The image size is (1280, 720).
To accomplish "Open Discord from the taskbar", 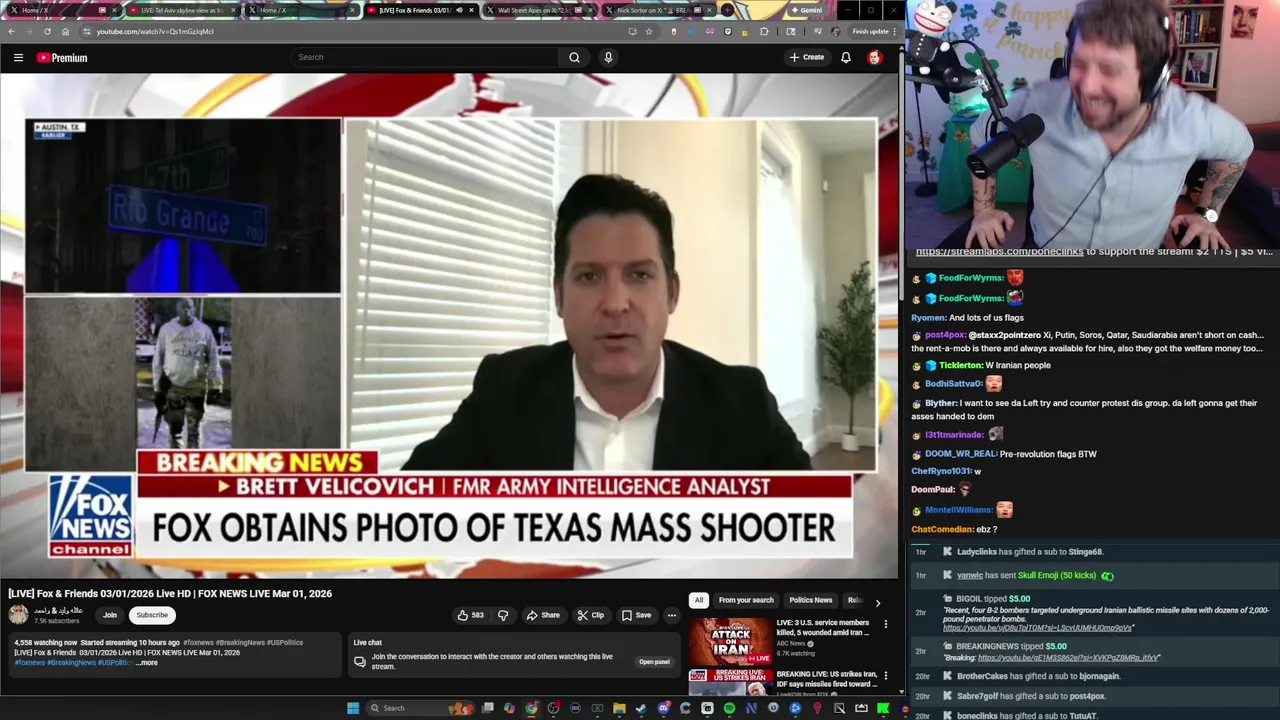I will (x=663, y=708).
